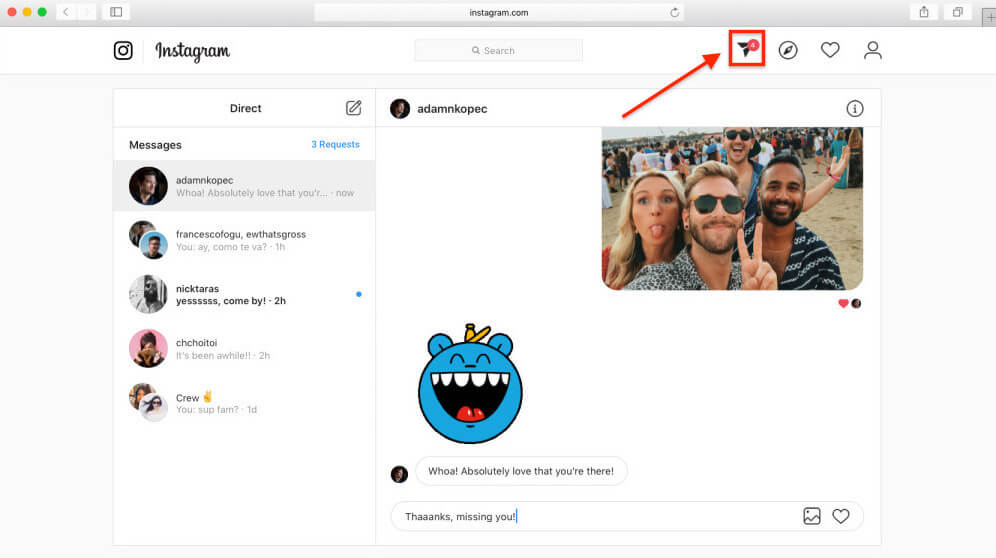Open adamnkopec conversation in list
The width and height of the screenshot is (996, 558).
[244, 186]
